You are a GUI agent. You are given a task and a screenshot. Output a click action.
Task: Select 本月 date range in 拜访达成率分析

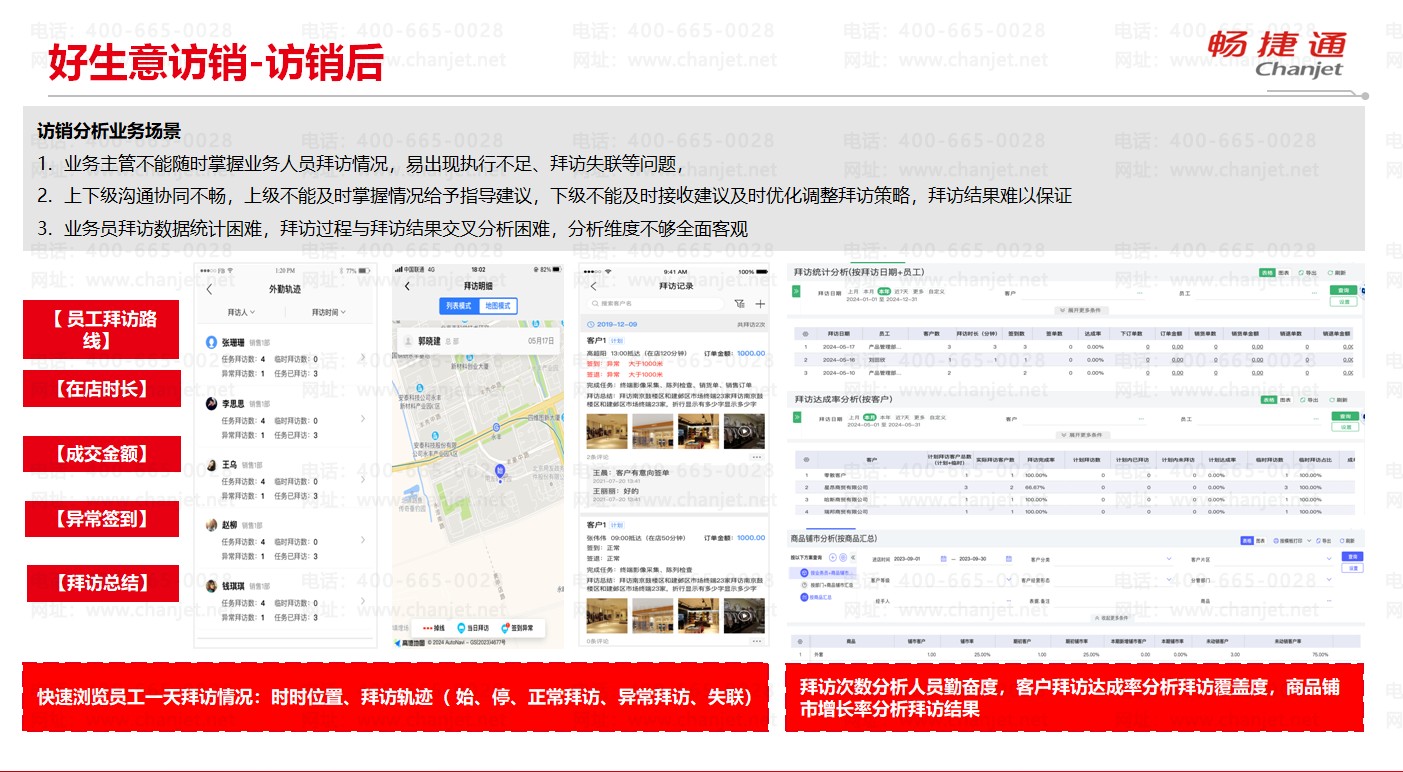pyautogui.click(x=868, y=417)
